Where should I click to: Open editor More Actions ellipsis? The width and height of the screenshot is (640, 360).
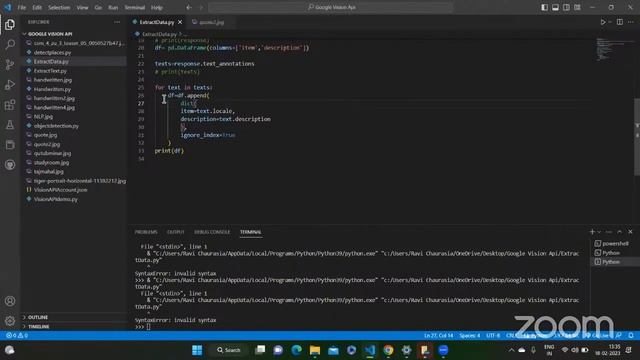[x=631, y=22]
